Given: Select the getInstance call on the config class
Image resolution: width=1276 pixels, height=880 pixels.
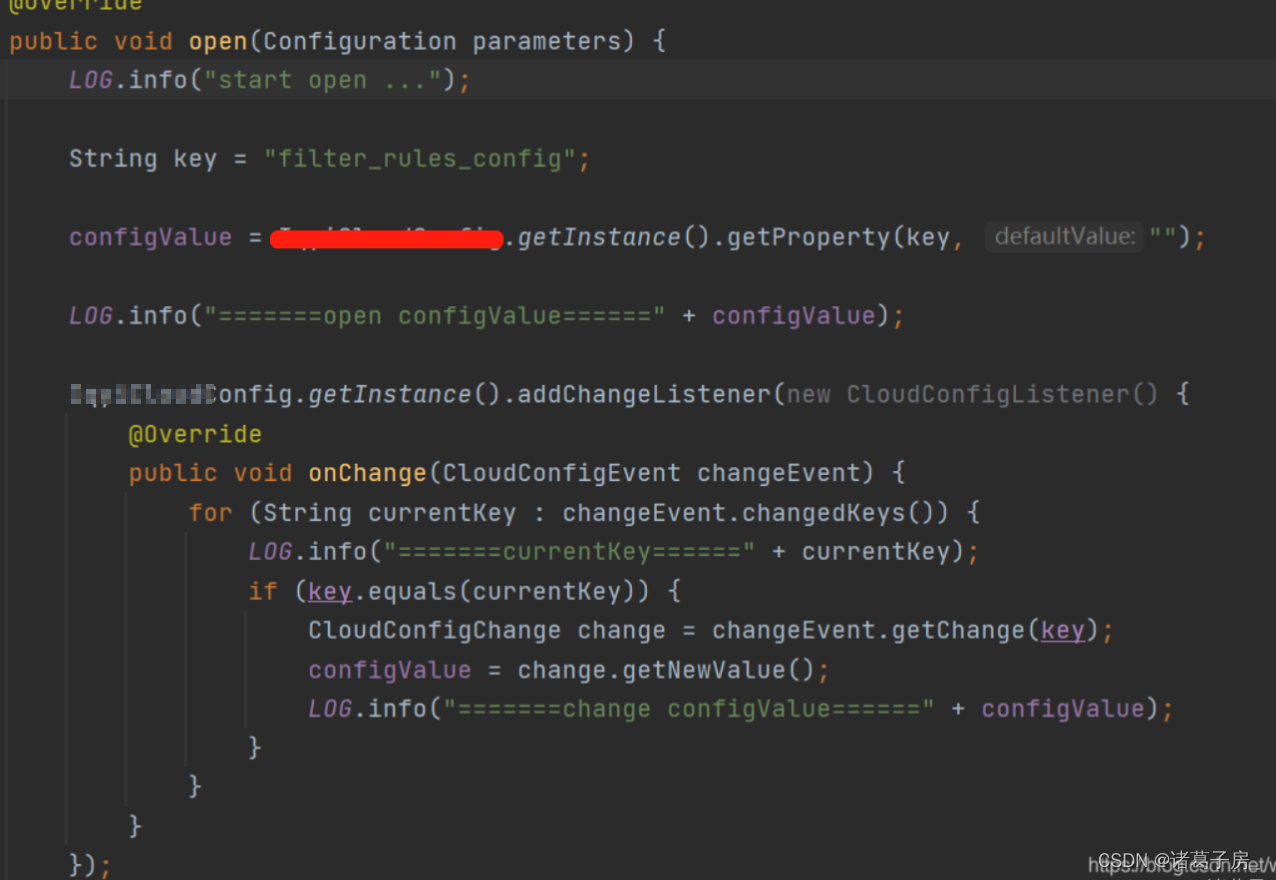Looking at the screenshot, I should [598, 236].
